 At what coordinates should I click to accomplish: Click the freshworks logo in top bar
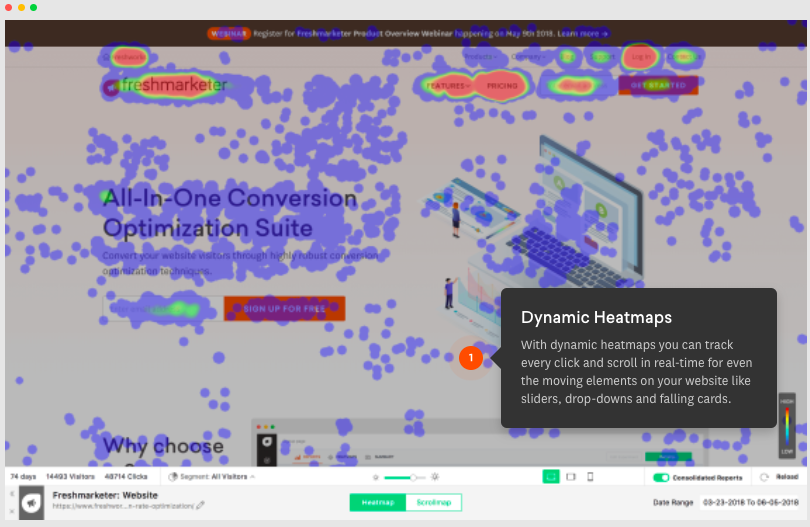pos(126,57)
